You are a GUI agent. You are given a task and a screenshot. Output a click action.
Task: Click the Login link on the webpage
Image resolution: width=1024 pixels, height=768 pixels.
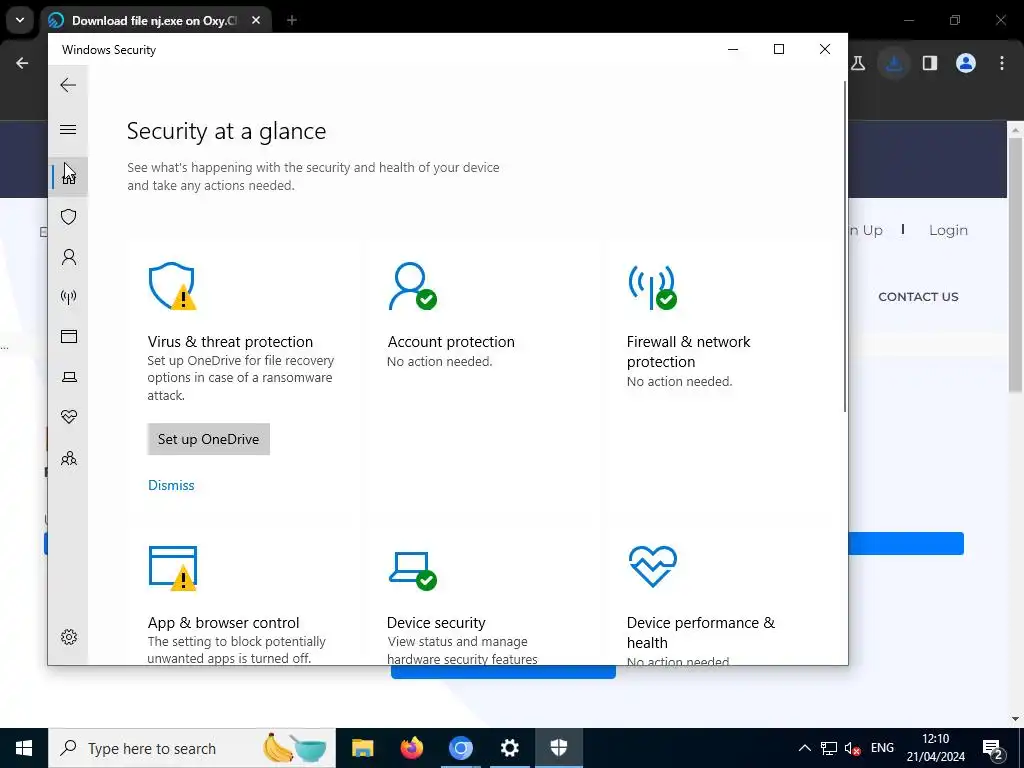(948, 231)
